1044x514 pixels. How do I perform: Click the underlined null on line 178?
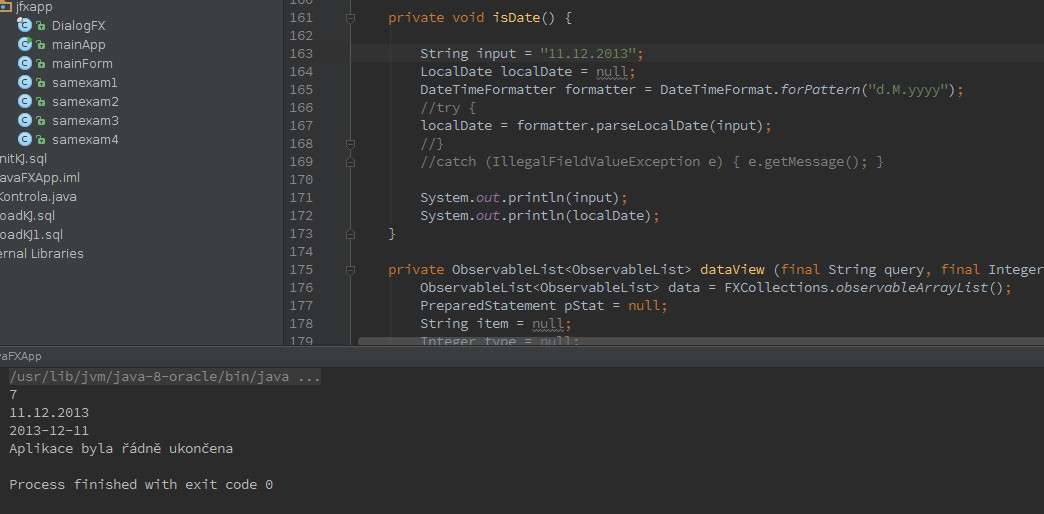pos(548,324)
